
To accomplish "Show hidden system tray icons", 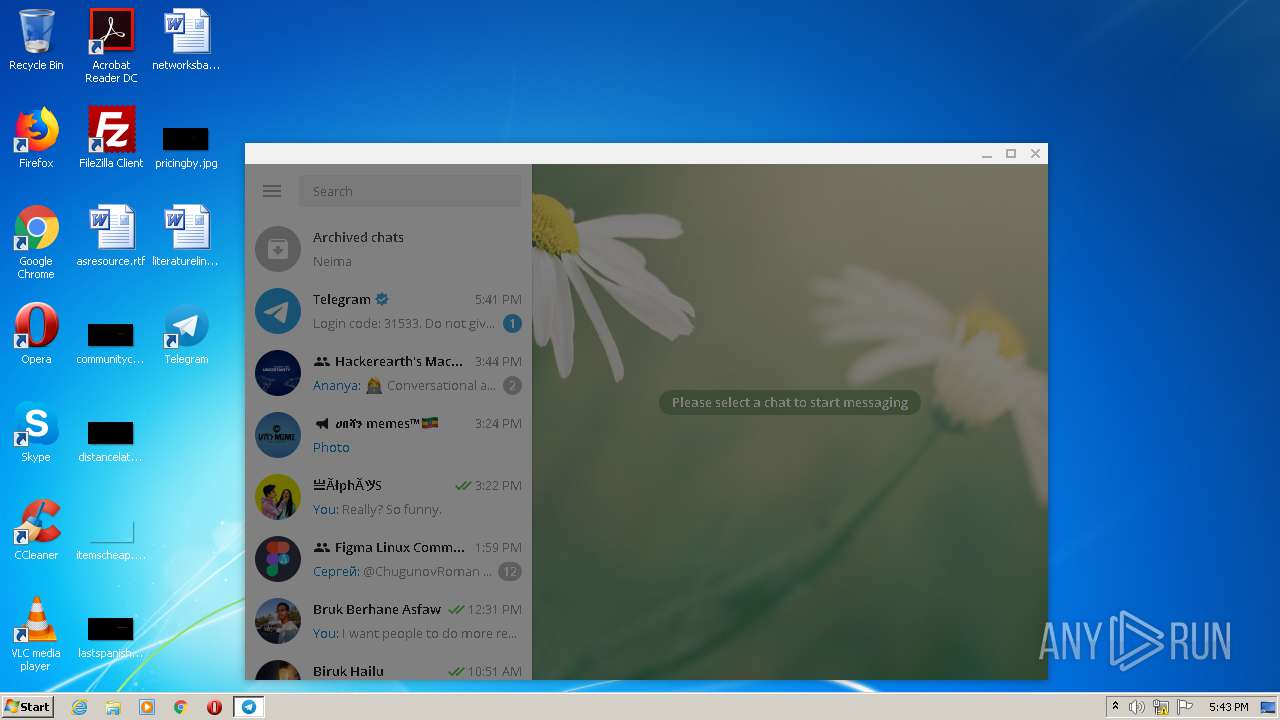I will click(1115, 707).
